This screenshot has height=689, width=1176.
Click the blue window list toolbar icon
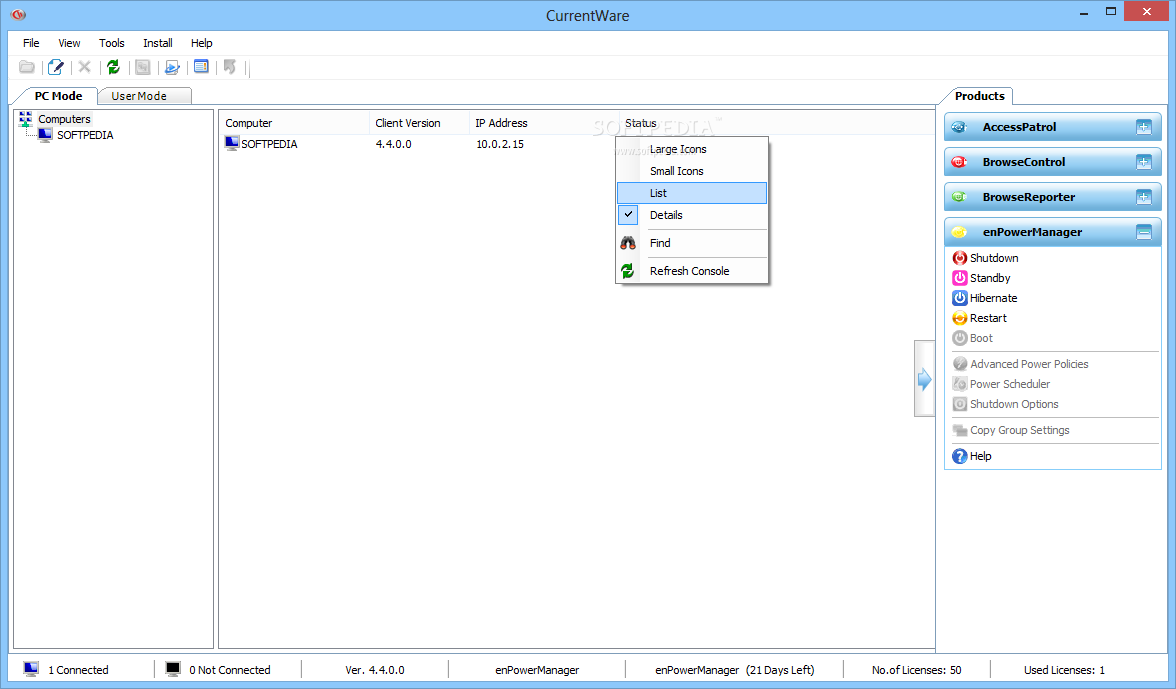[x=201, y=67]
